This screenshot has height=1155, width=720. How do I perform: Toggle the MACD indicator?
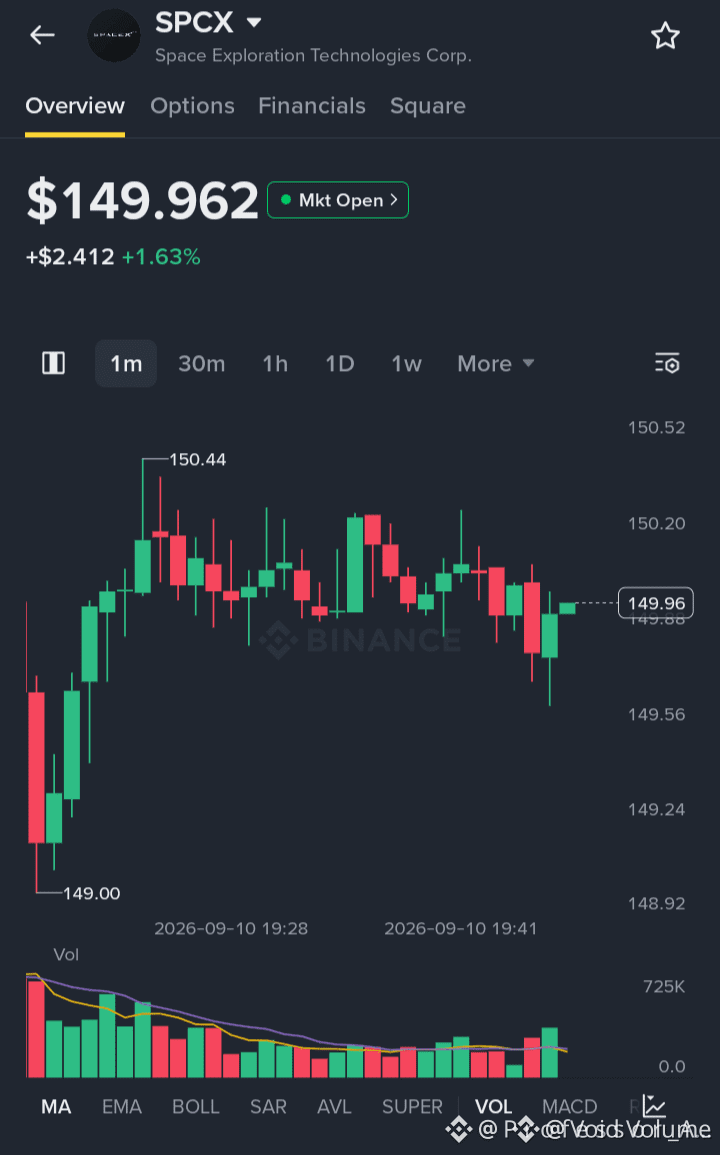tap(569, 1106)
